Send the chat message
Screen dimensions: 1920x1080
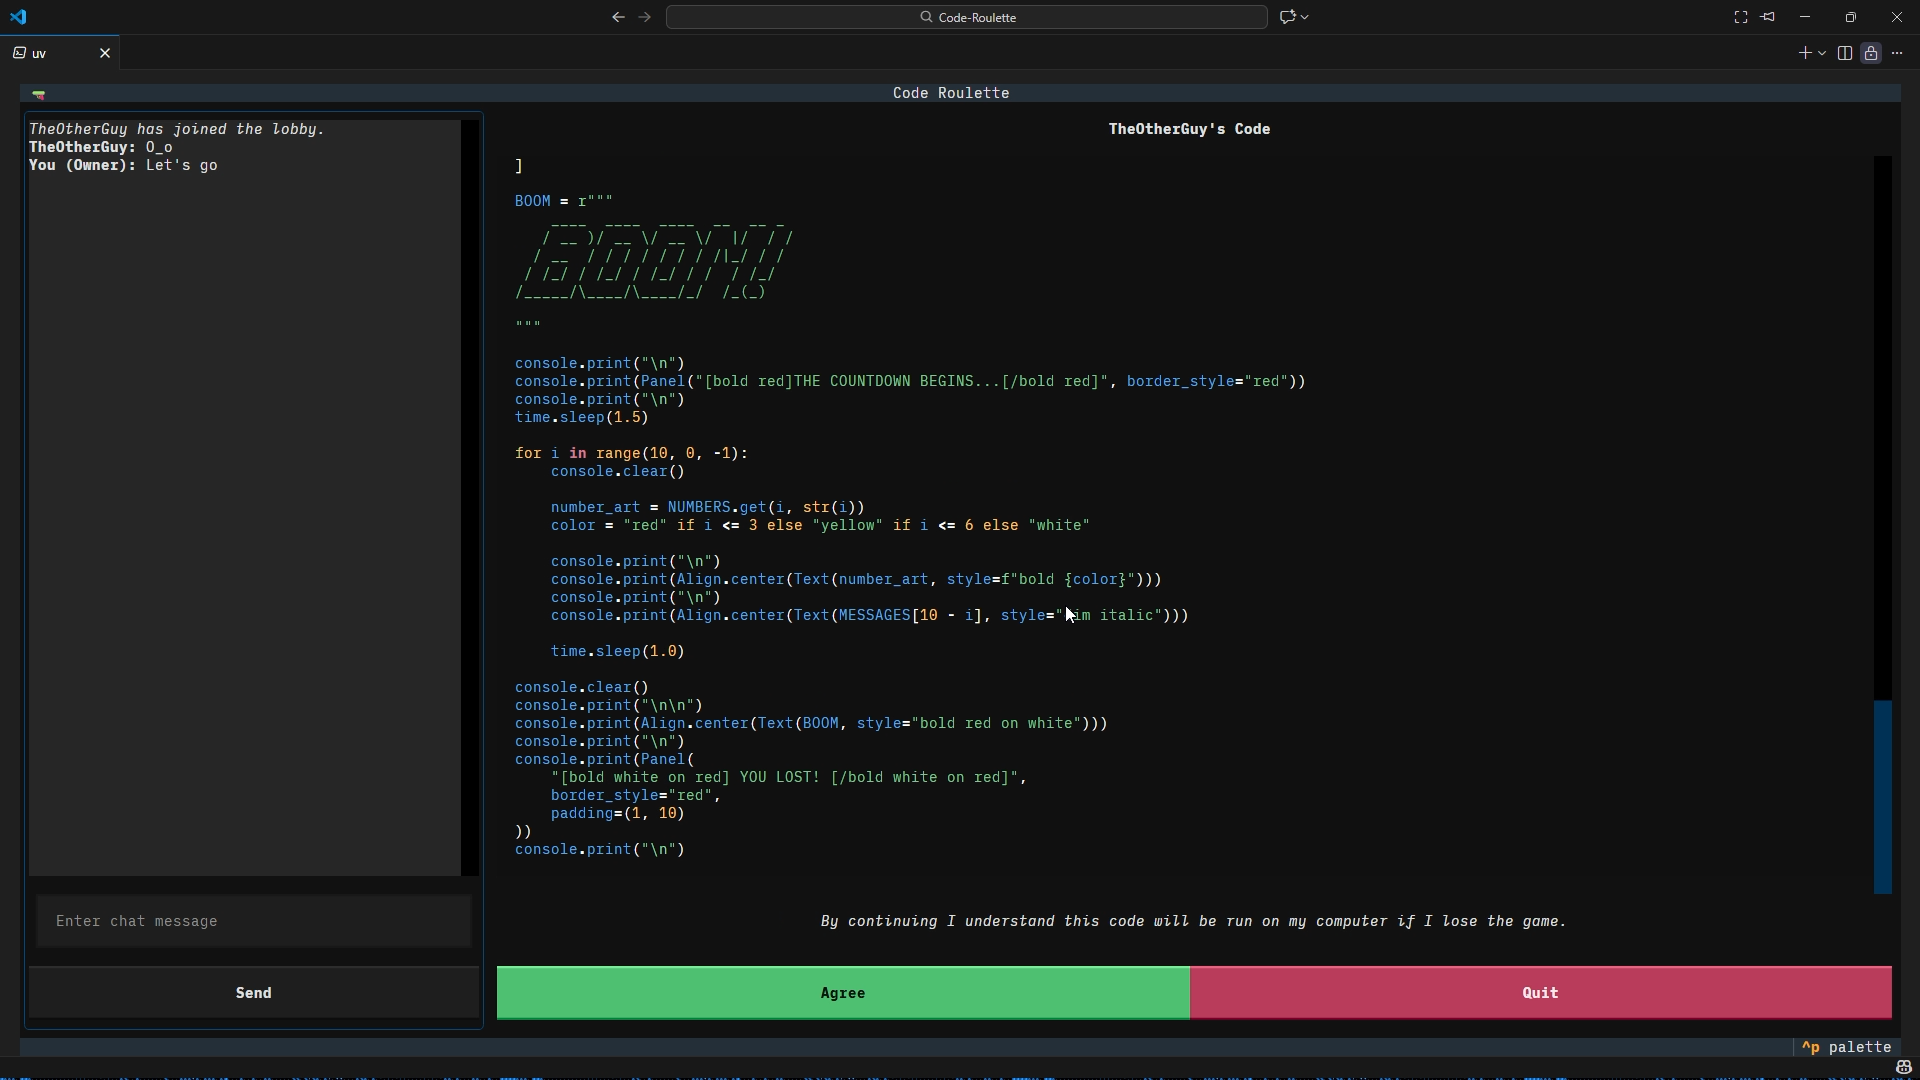[254, 993]
